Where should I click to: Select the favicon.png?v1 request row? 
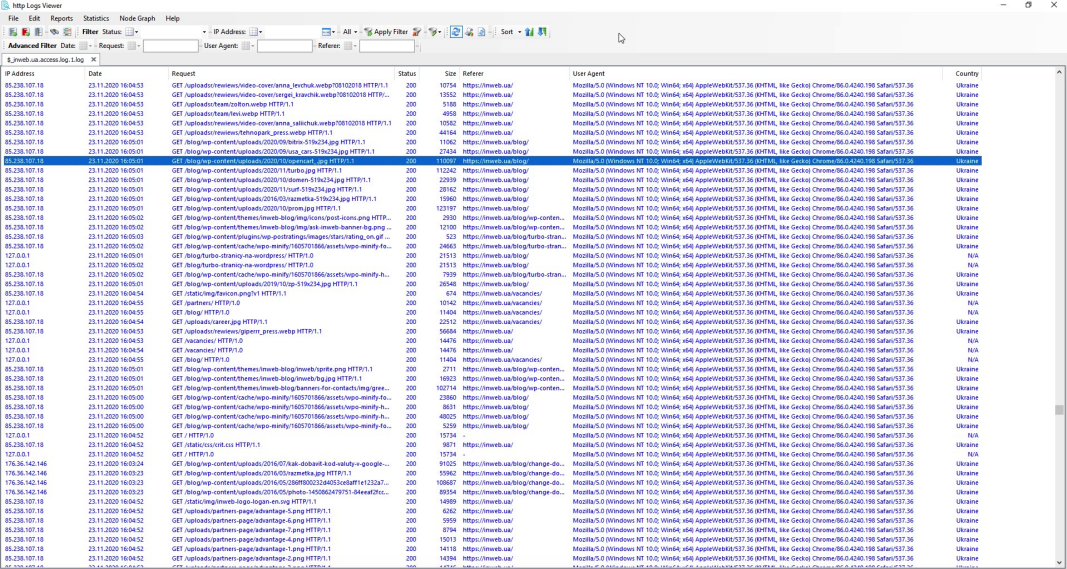491,293
